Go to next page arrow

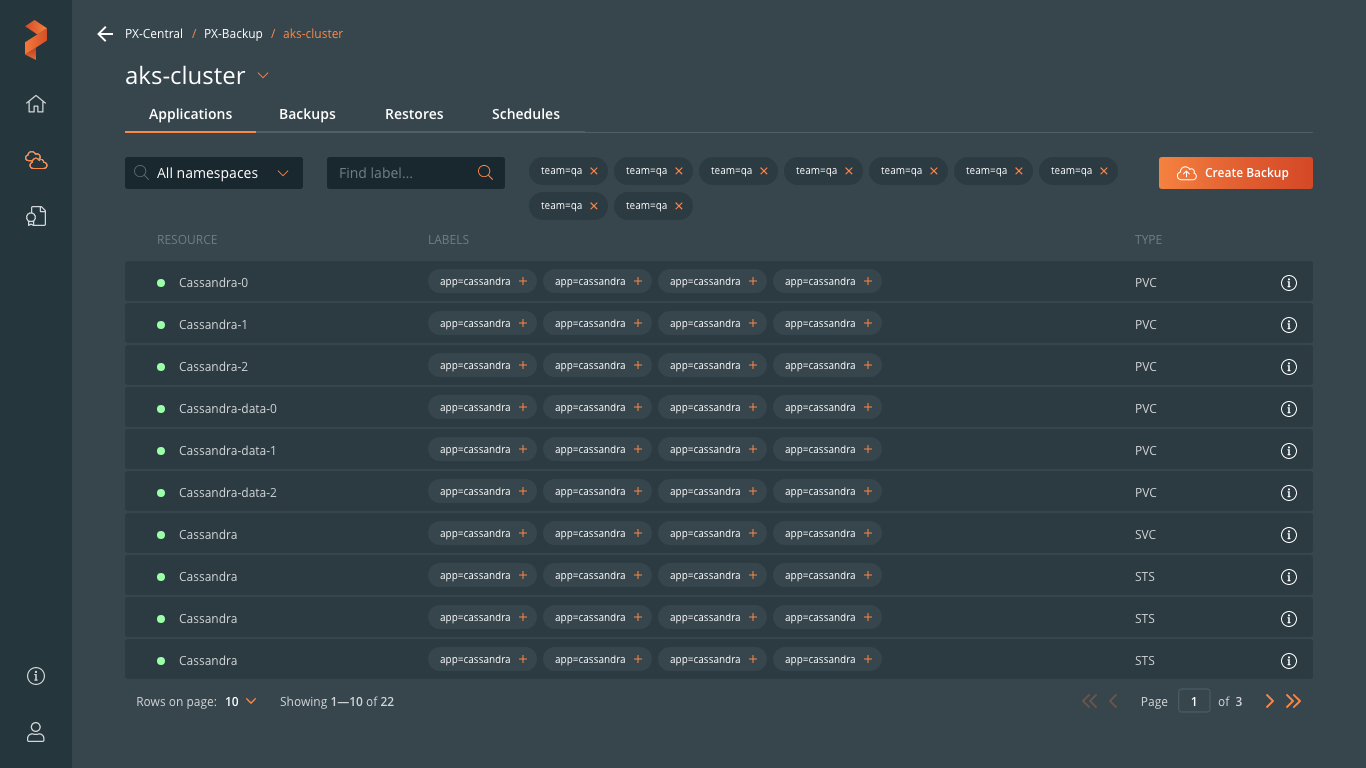pyautogui.click(x=1270, y=702)
